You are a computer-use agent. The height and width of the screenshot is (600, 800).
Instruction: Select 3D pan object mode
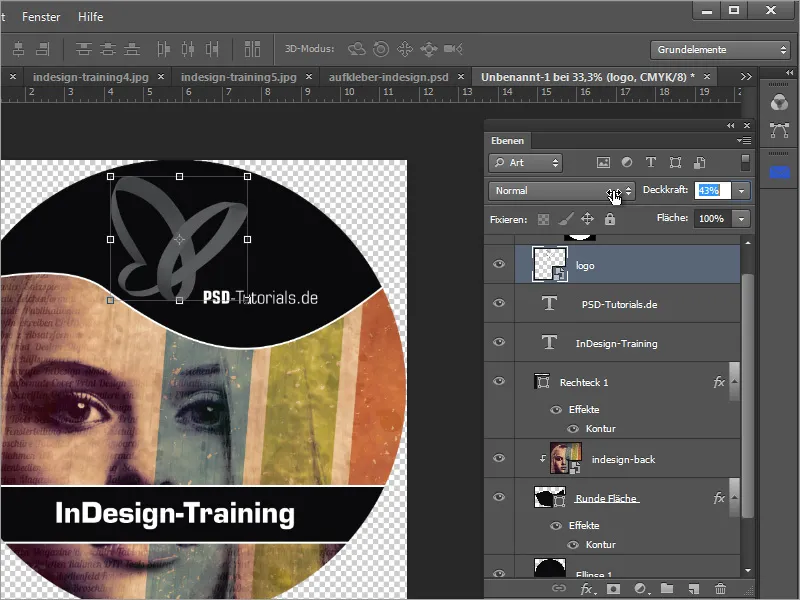(405, 49)
